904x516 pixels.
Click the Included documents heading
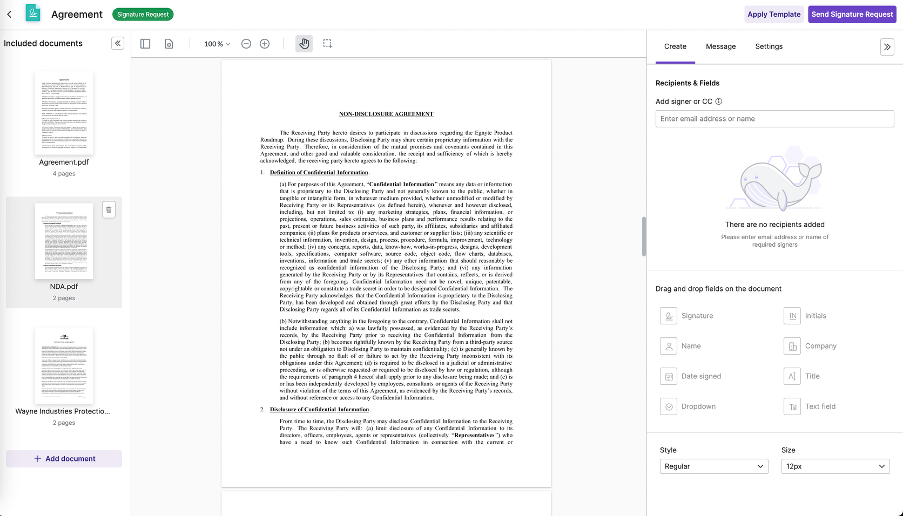coord(43,43)
